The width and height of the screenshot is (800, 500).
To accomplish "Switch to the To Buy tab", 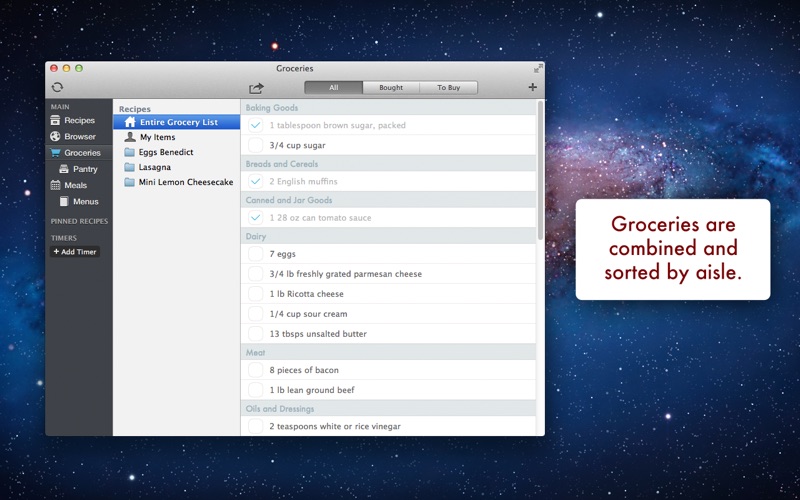I will coord(448,88).
